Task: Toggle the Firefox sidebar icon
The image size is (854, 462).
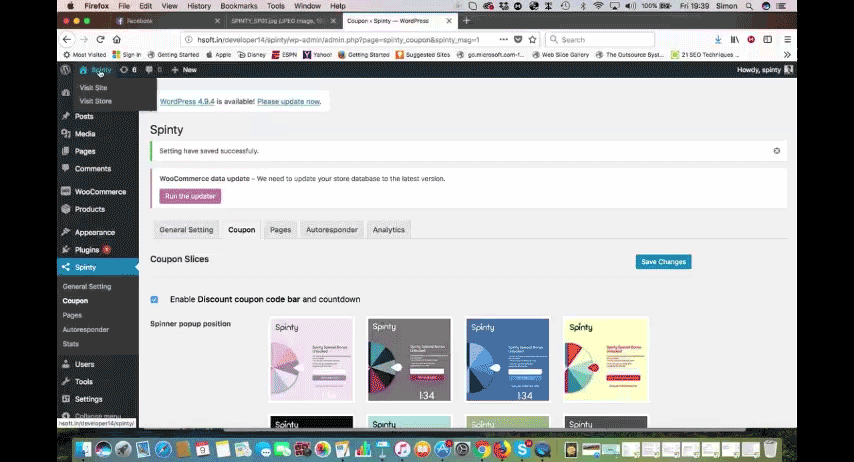Action: tap(767, 39)
